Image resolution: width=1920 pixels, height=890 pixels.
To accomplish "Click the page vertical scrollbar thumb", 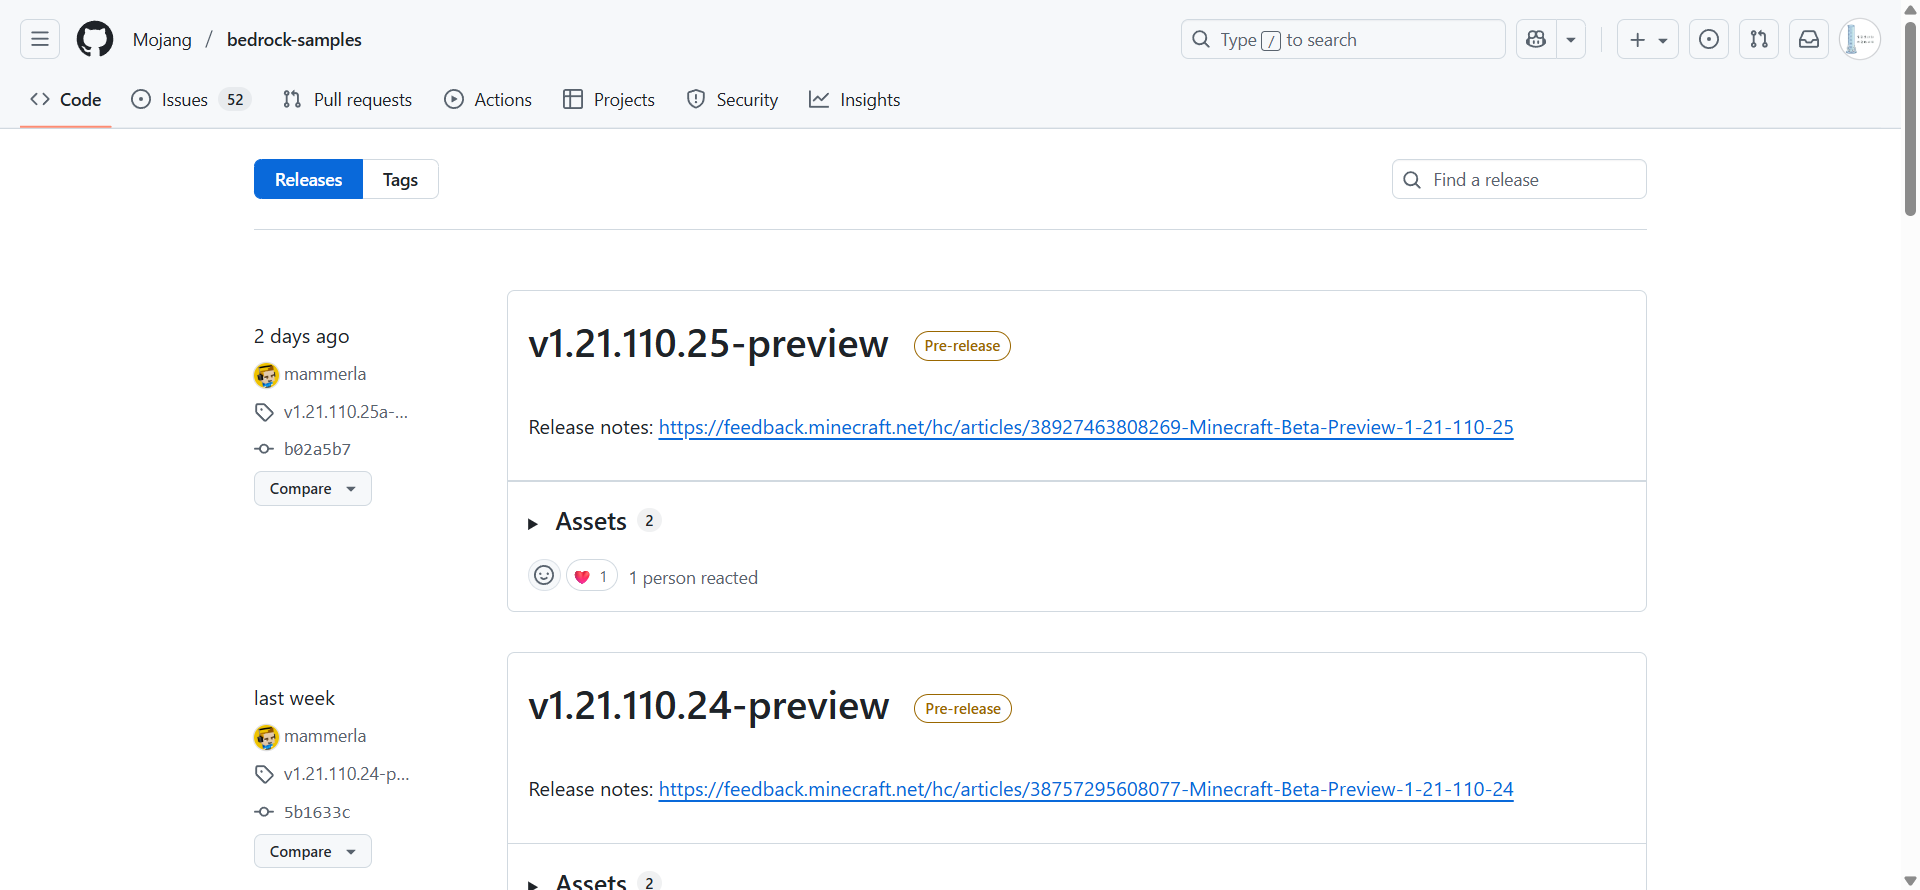I will pyautogui.click(x=1910, y=118).
